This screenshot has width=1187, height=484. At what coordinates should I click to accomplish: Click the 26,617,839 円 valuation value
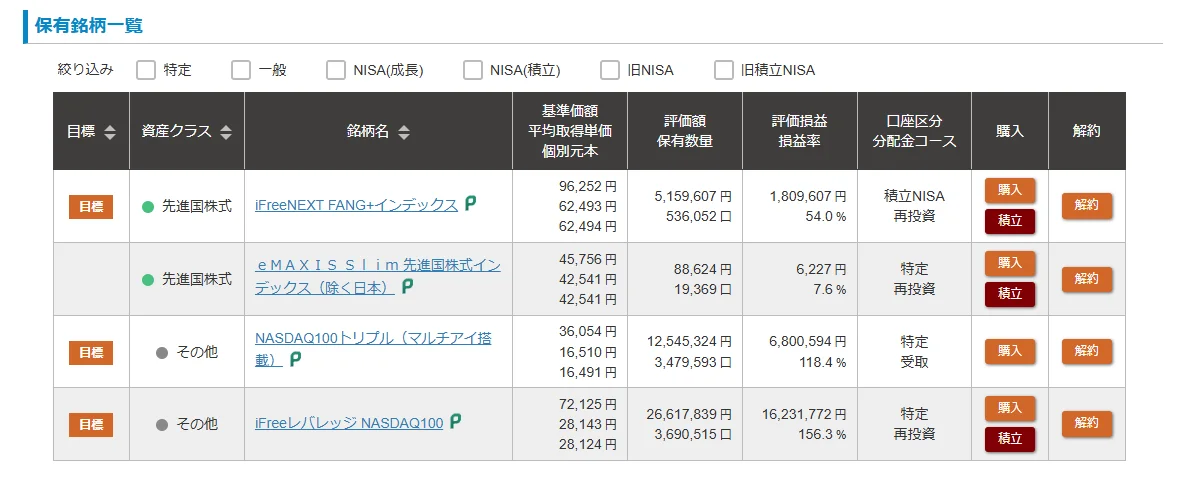(689, 414)
